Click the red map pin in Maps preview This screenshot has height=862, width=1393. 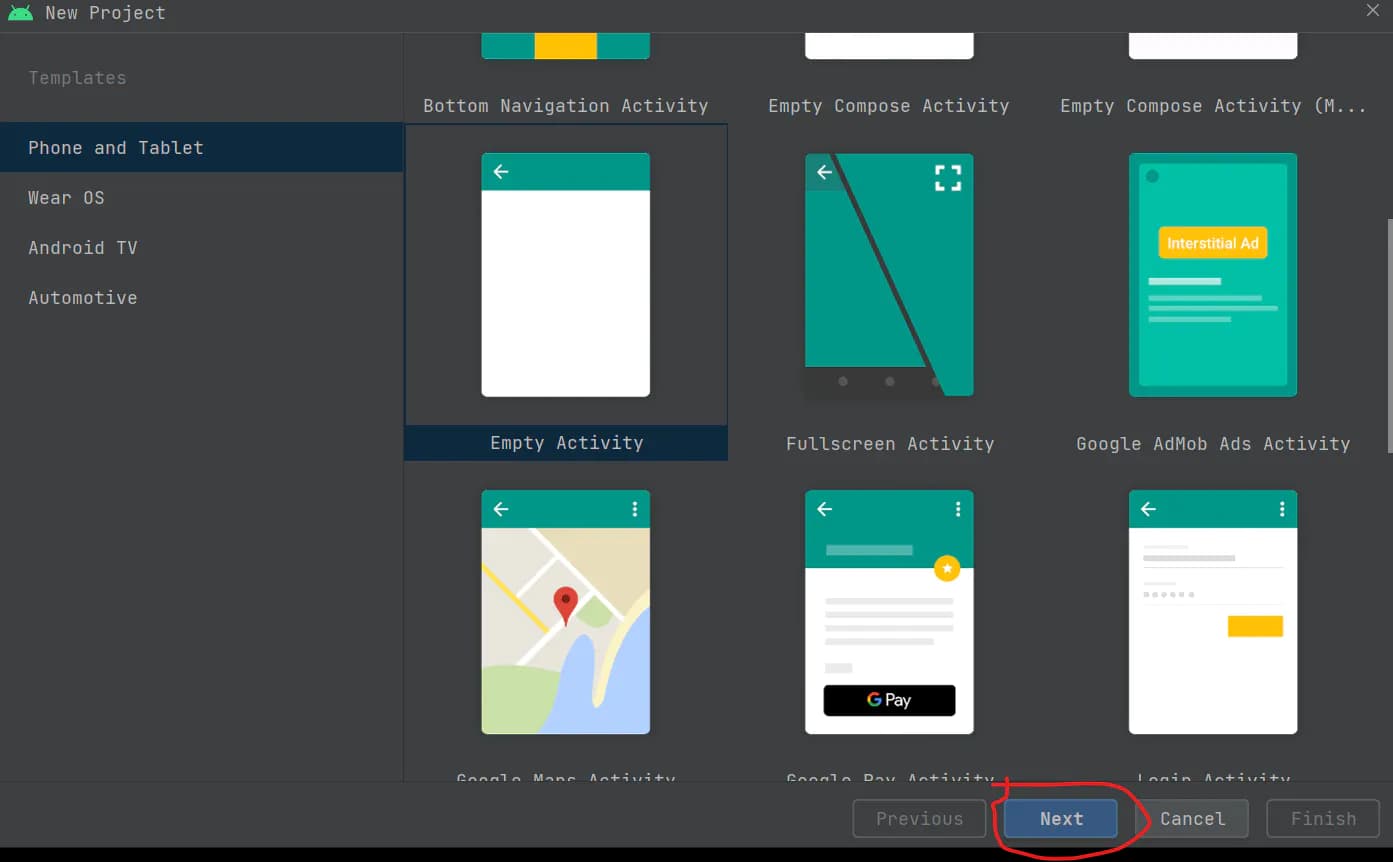click(x=565, y=604)
